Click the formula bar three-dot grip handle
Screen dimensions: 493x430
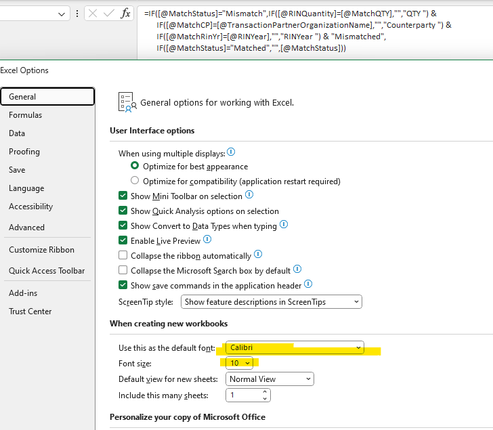pos(77,13)
